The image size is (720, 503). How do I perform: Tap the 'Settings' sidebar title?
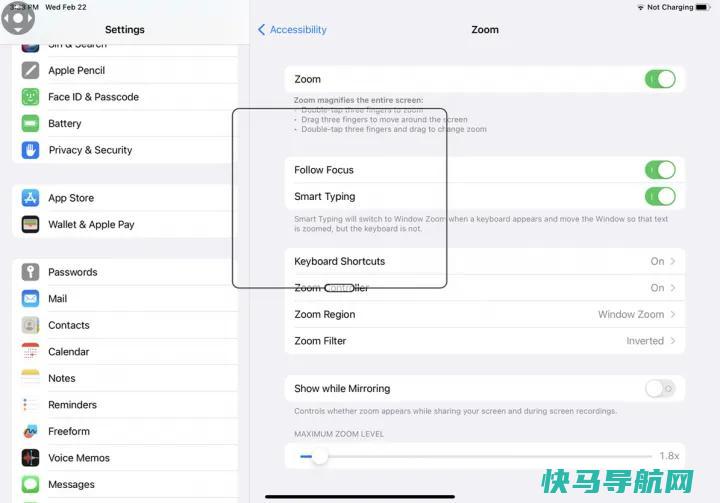[x=124, y=29]
